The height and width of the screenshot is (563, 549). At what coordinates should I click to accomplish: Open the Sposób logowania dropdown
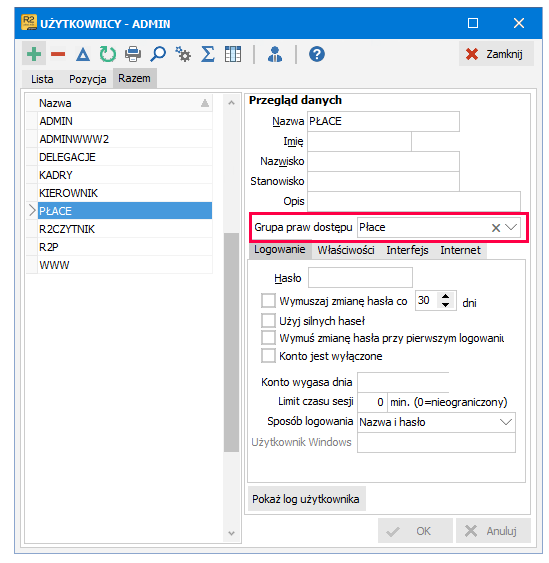point(506,422)
